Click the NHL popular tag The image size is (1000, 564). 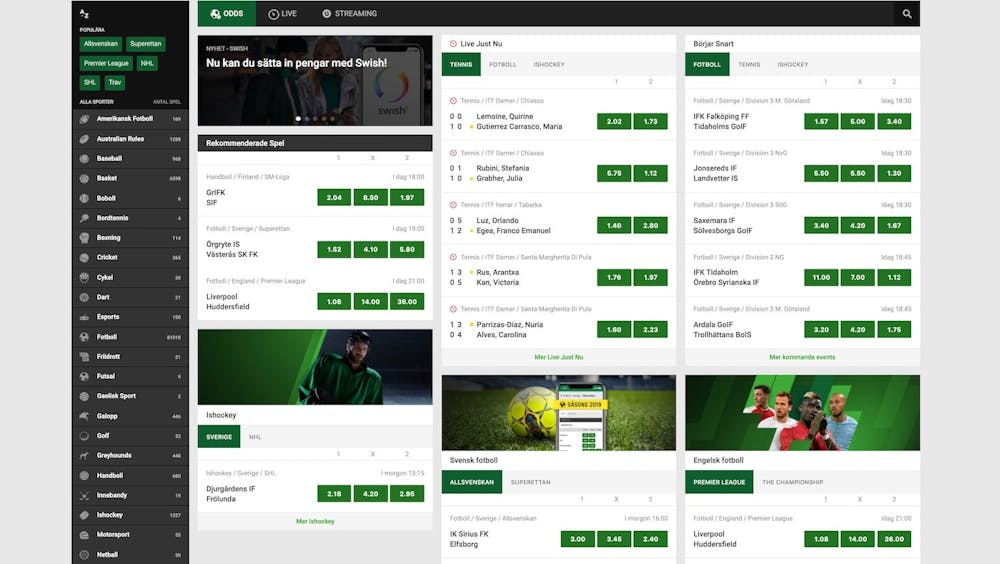pyautogui.click(x=147, y=63)
